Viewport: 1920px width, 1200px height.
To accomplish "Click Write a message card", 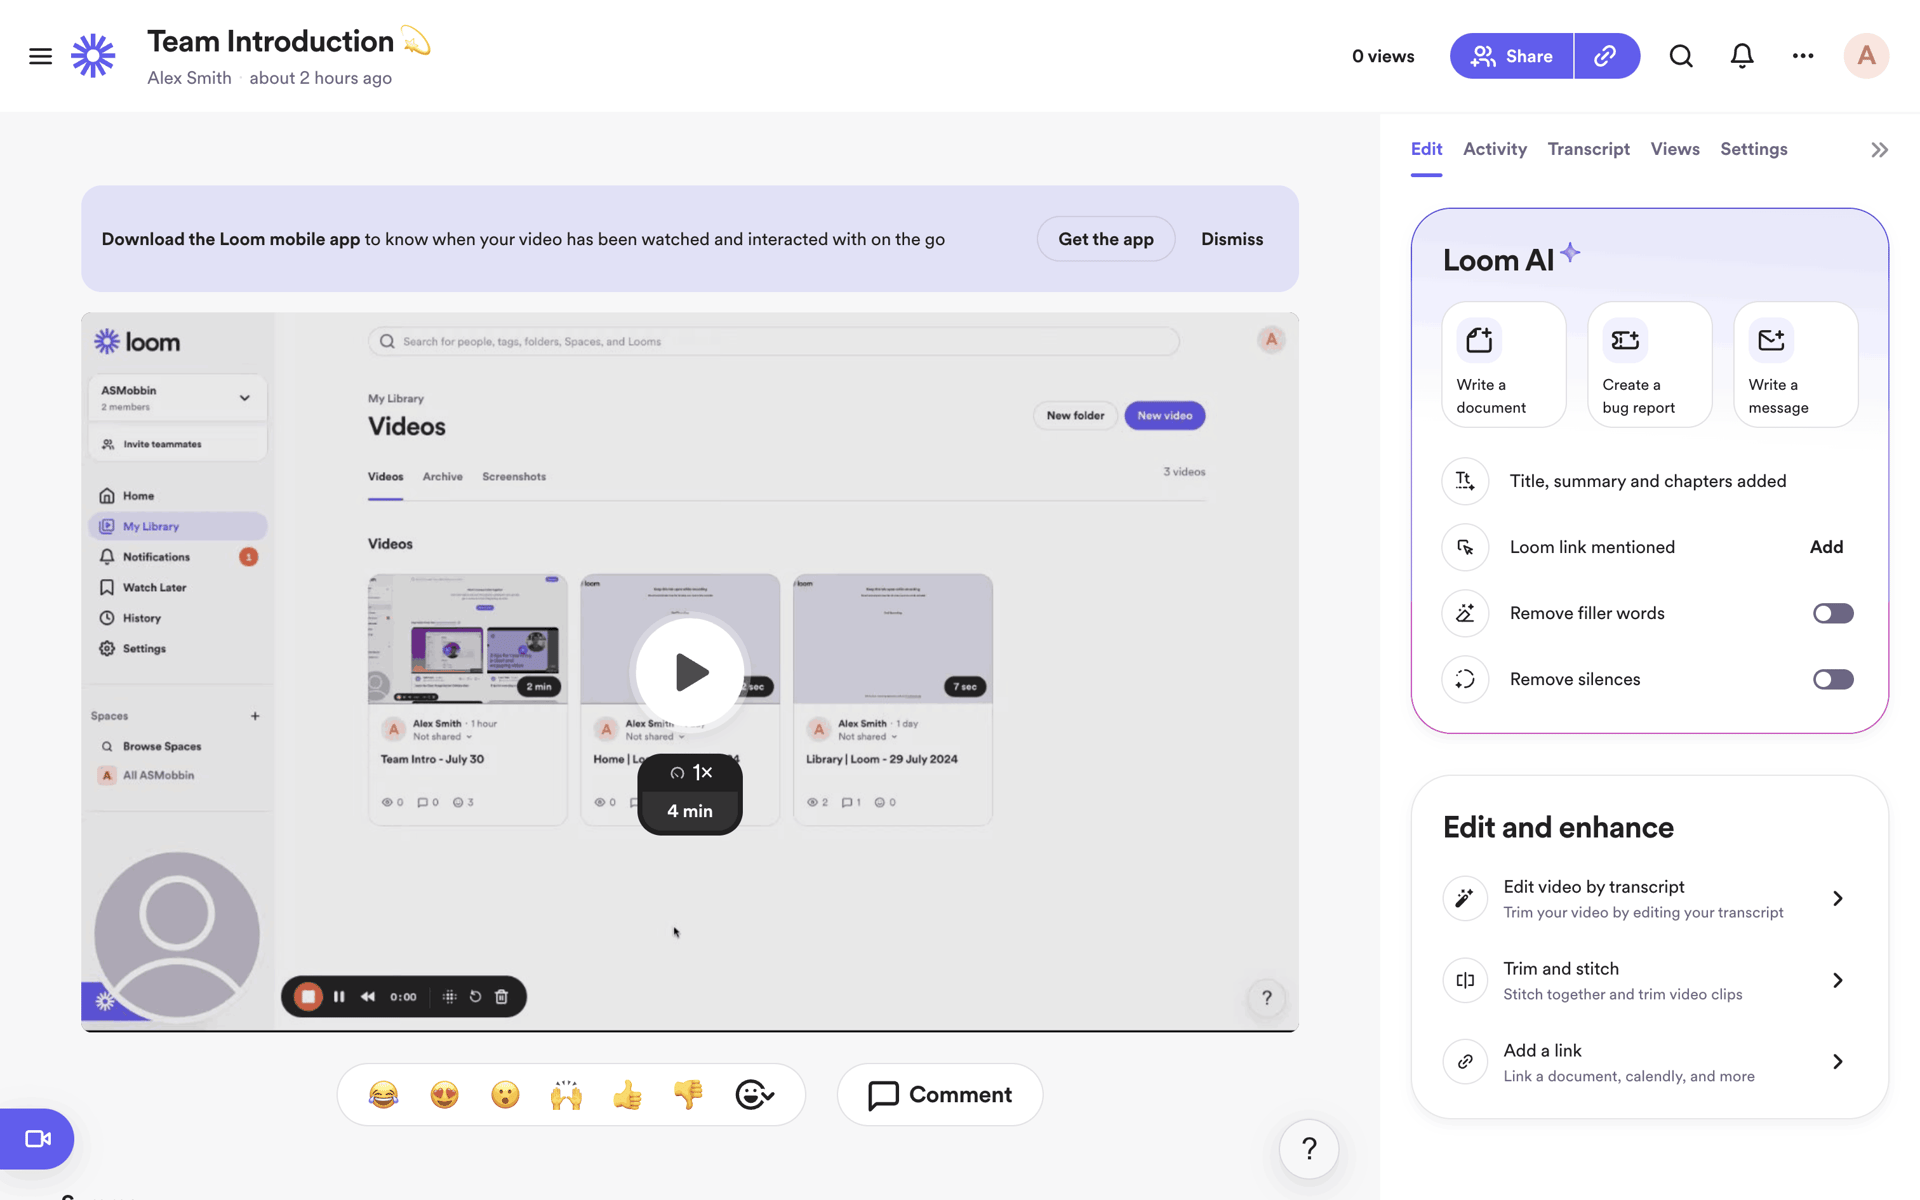I will coord(1796,365).
